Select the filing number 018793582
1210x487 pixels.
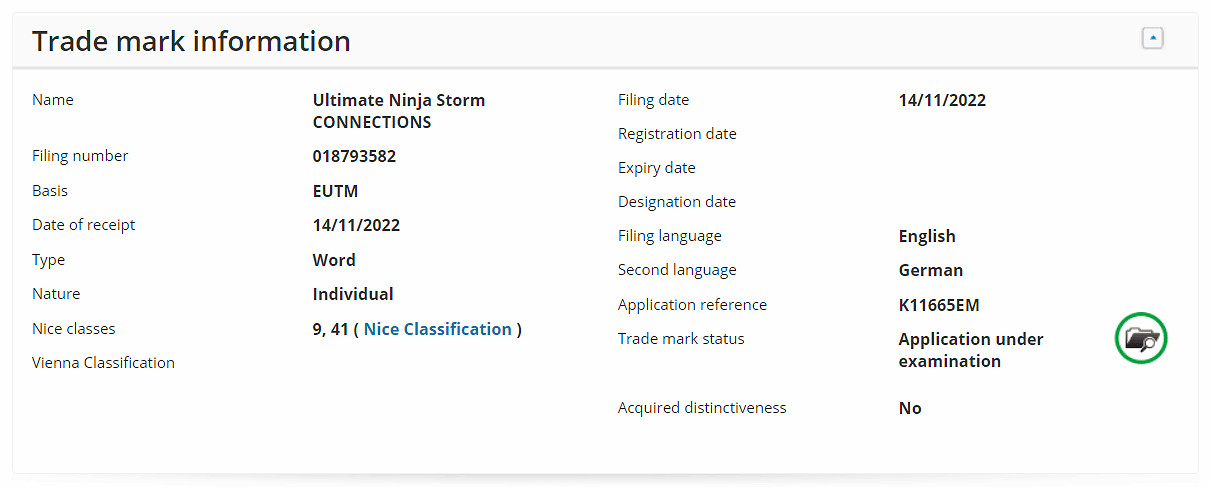pyautogui.click(x=354, y=156)
